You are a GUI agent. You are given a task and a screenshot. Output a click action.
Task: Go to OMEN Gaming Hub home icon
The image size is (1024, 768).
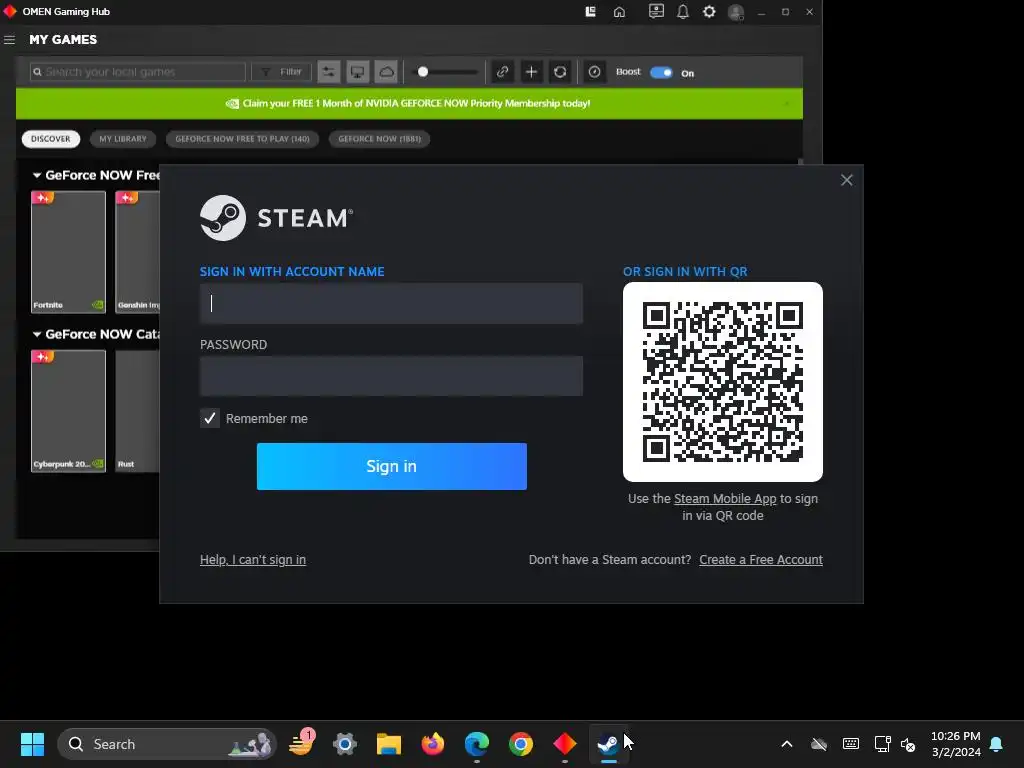tap(619, 12)
